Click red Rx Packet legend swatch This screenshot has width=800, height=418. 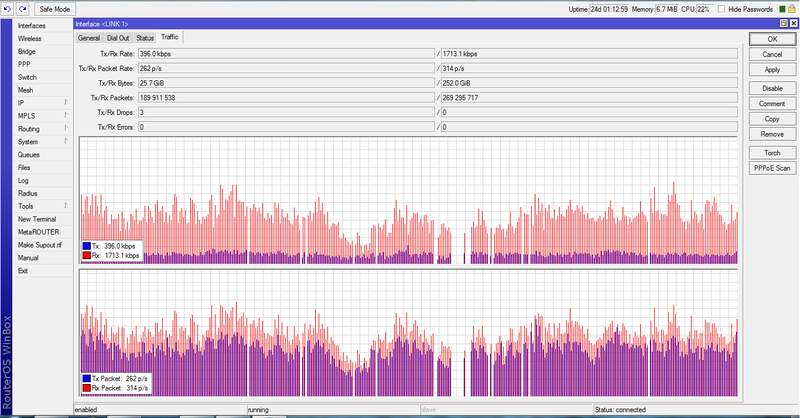pos(87,388)
